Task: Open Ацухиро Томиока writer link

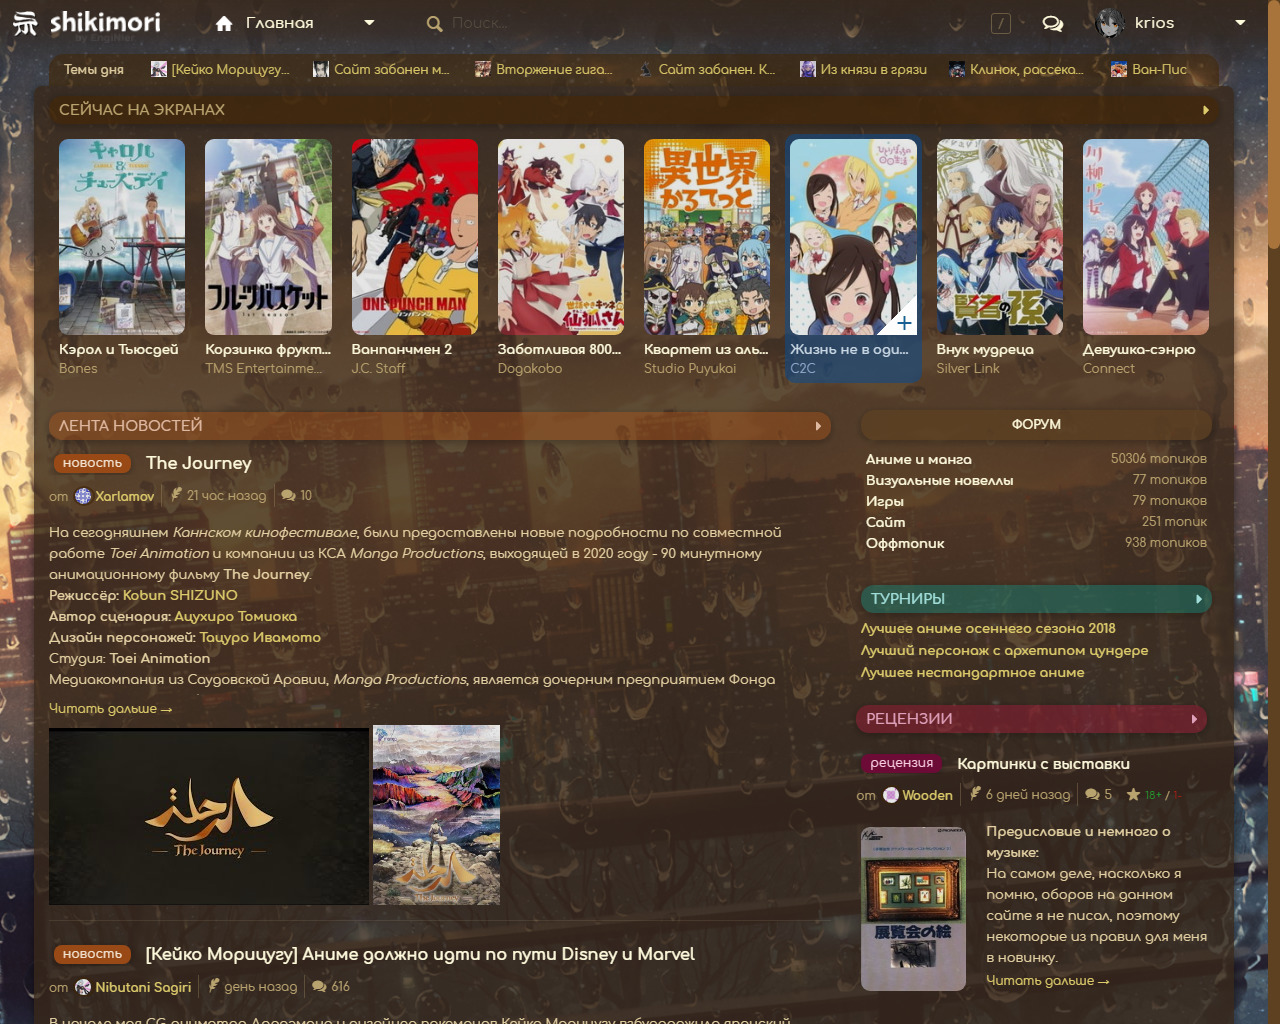Action: (235, 616)
